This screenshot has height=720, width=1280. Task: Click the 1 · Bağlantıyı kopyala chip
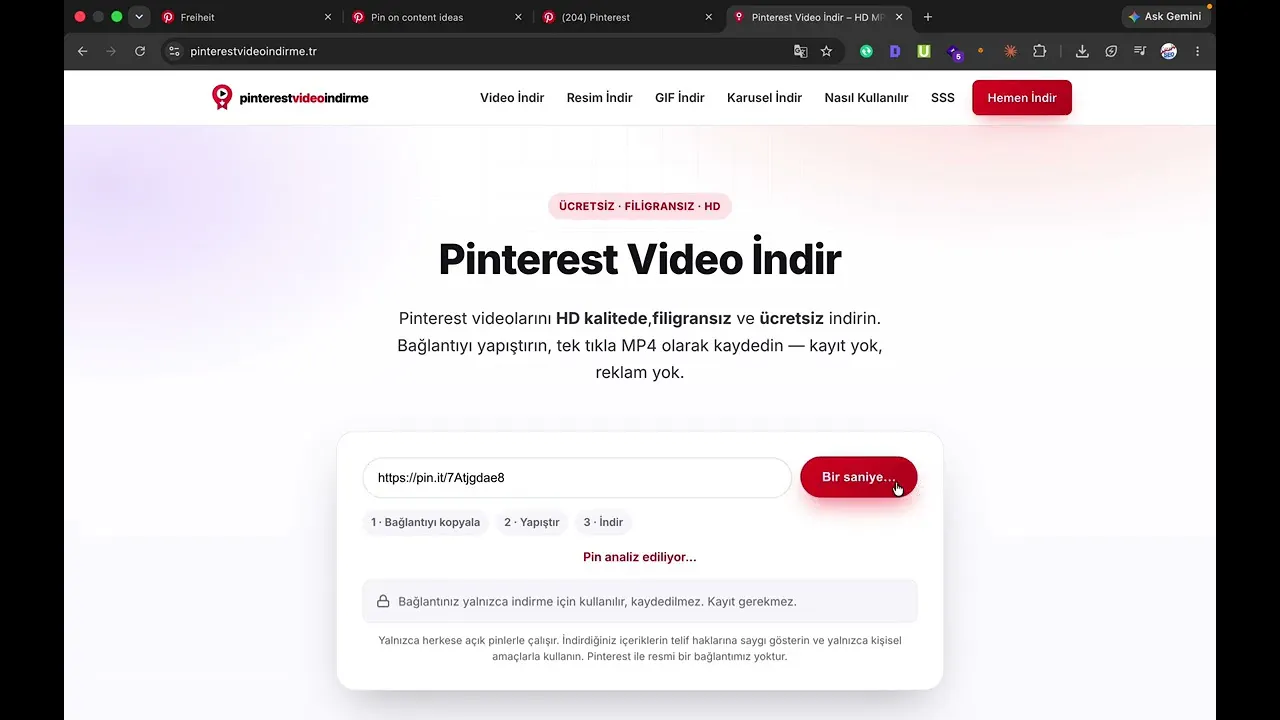(425, 522)
